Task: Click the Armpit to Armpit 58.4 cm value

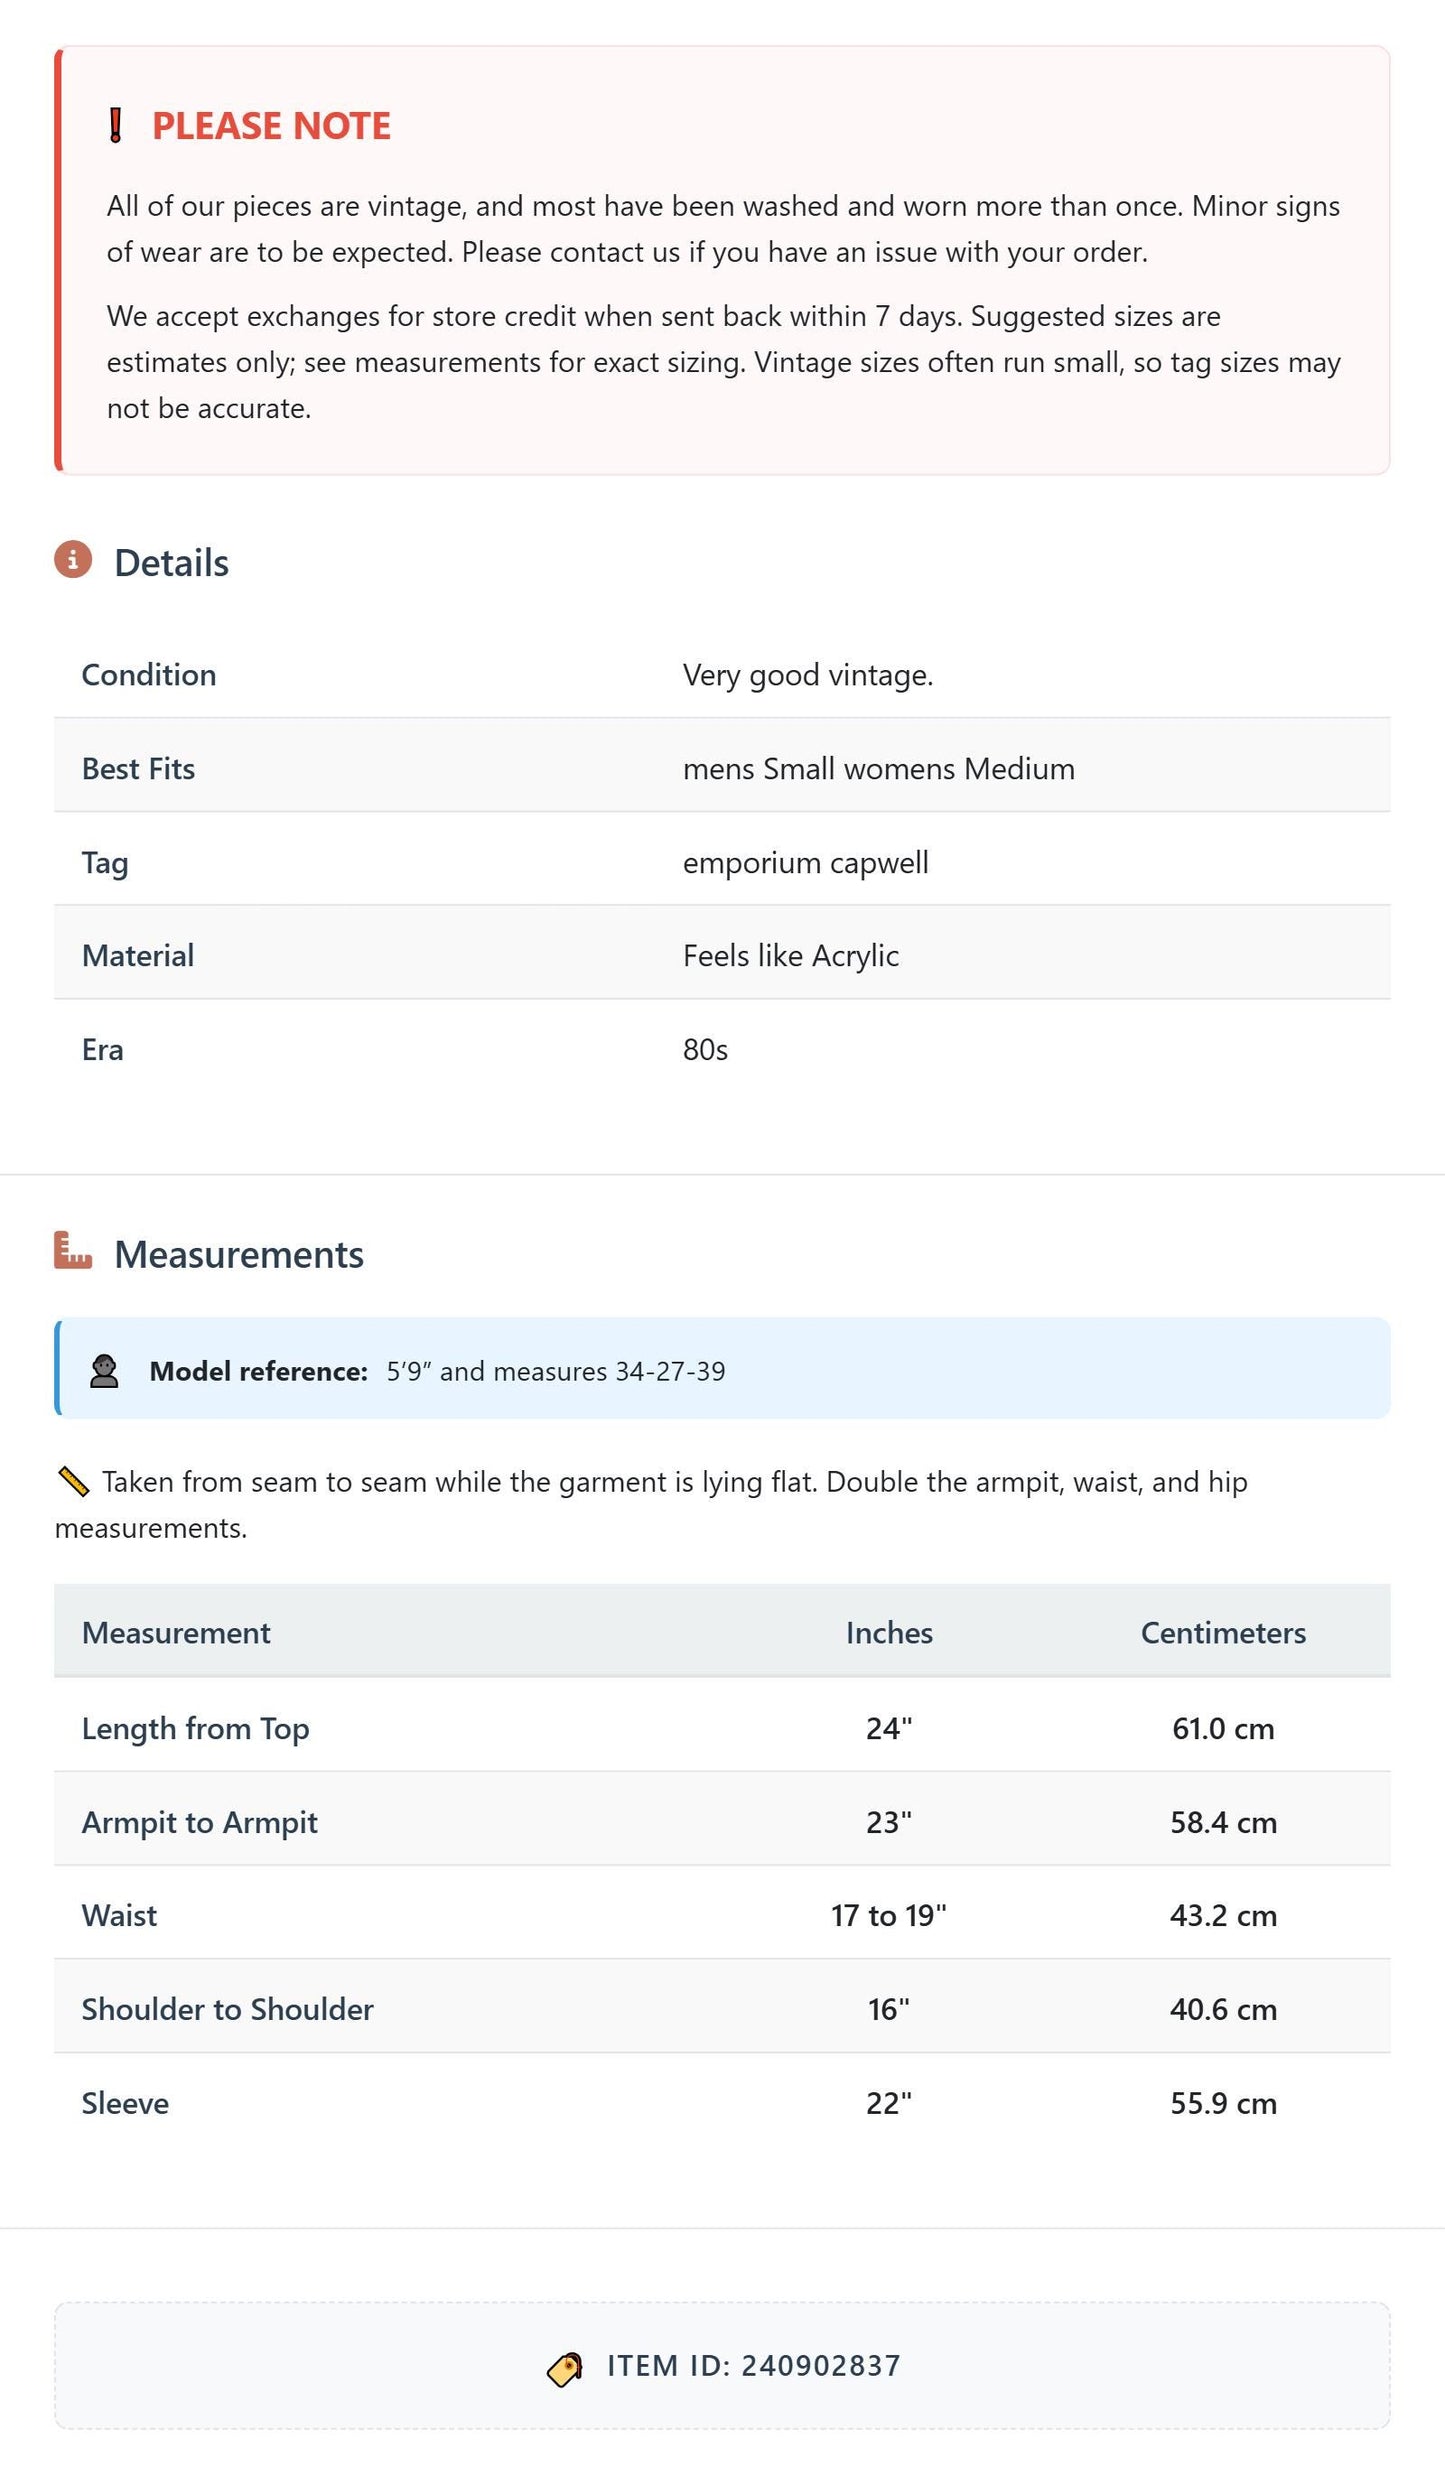Action: [1223, 1823]
